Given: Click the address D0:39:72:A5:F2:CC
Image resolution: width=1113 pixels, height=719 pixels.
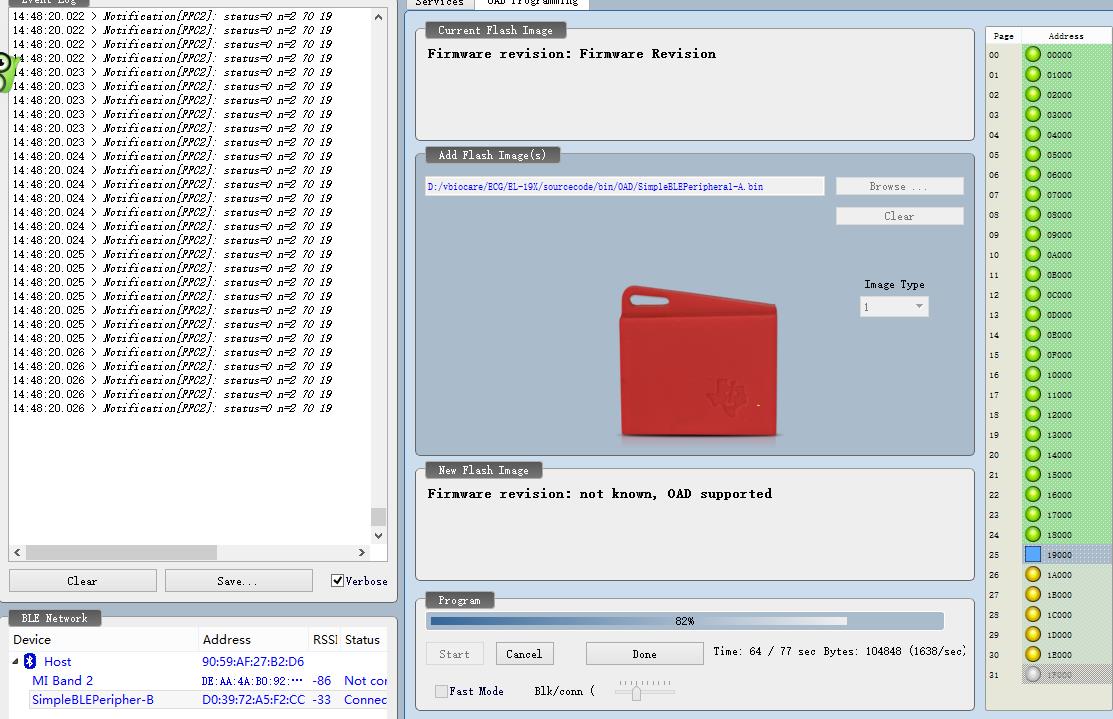Looking at the screenshot, I should (x=253, y=700).
